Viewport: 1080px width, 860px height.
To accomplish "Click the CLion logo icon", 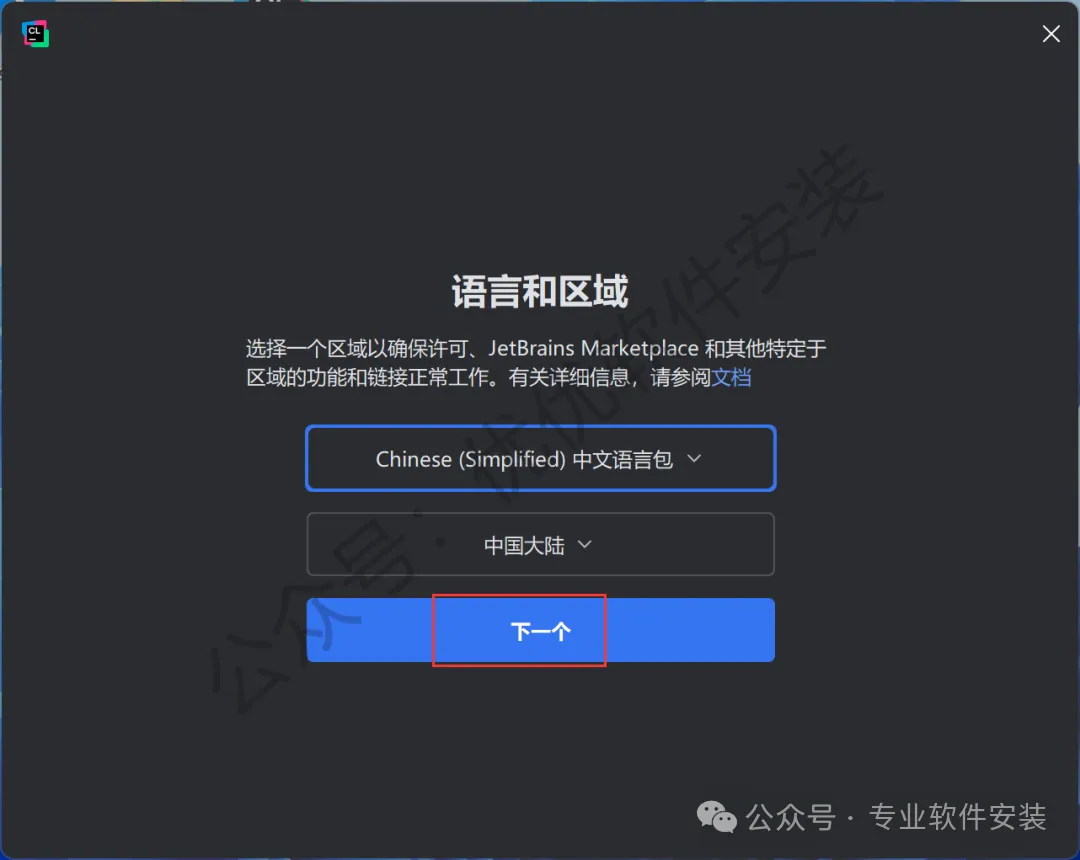I will [x=35, y=34].
